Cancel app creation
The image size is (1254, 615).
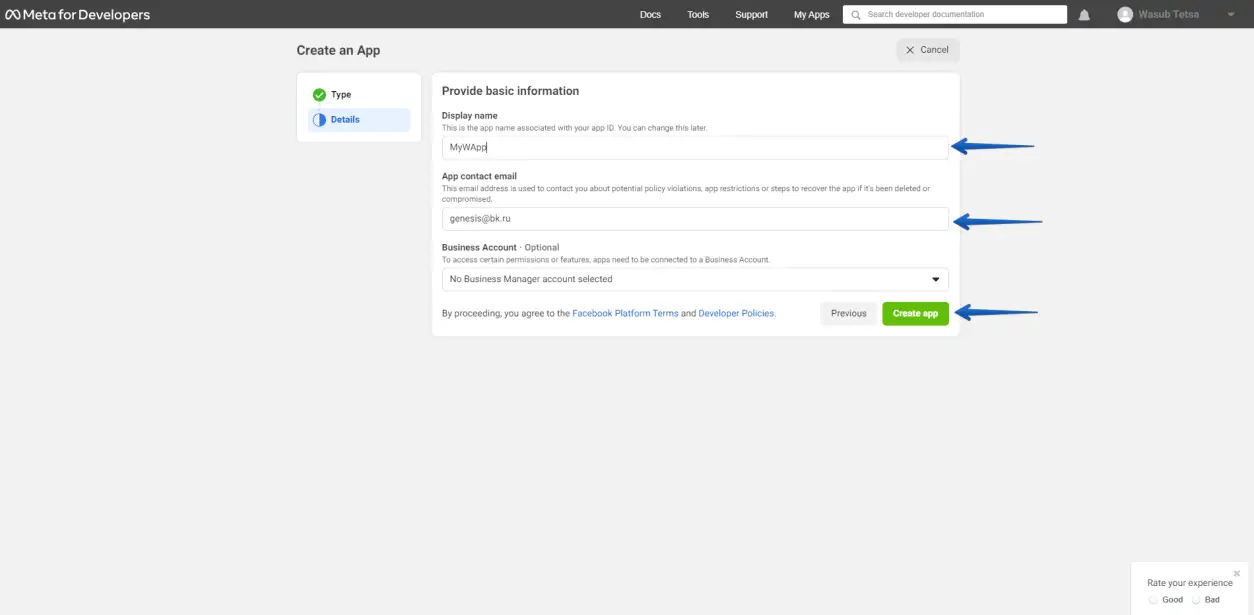click(928, 50)
